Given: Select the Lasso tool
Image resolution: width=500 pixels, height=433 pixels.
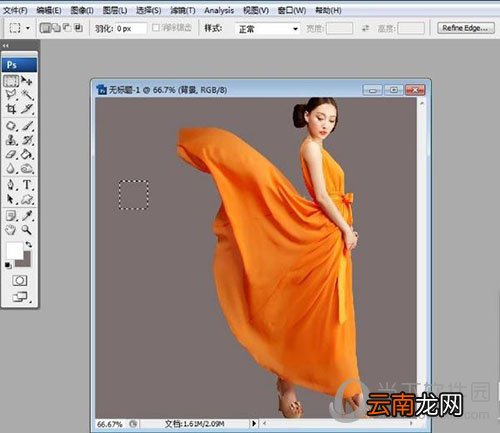Looking at the screenshot, I should (x=11, y=95).
